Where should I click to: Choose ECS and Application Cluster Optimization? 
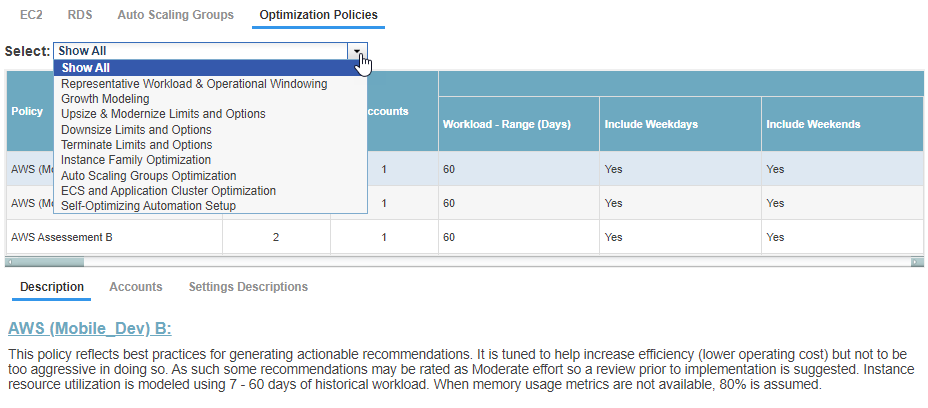168,190
